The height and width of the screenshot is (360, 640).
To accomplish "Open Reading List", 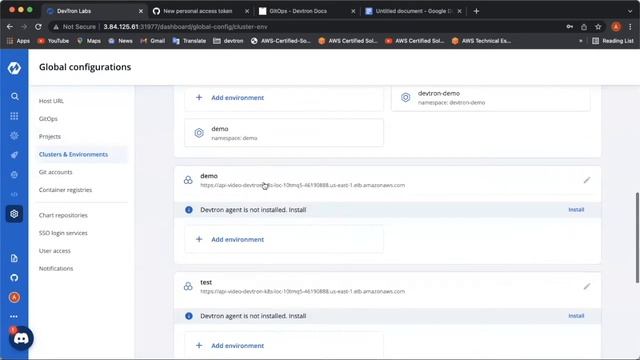I will [613, 41].
